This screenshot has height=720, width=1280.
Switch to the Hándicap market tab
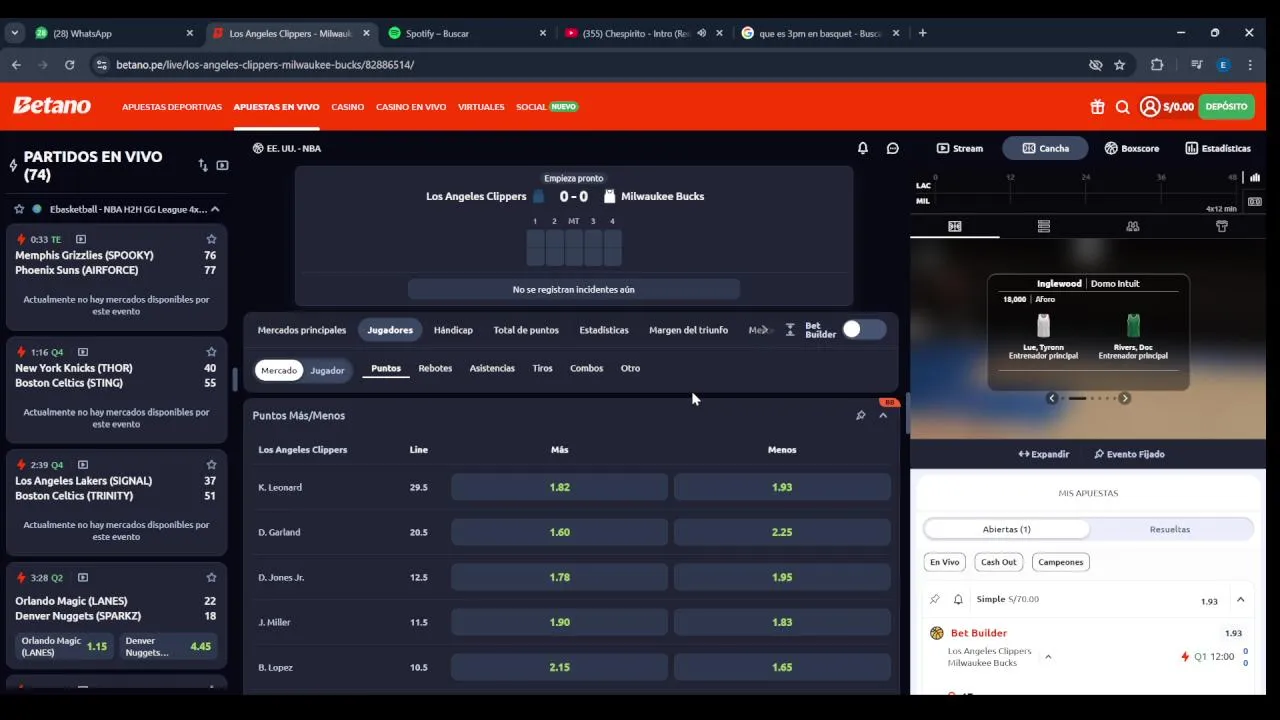[453, 330]
